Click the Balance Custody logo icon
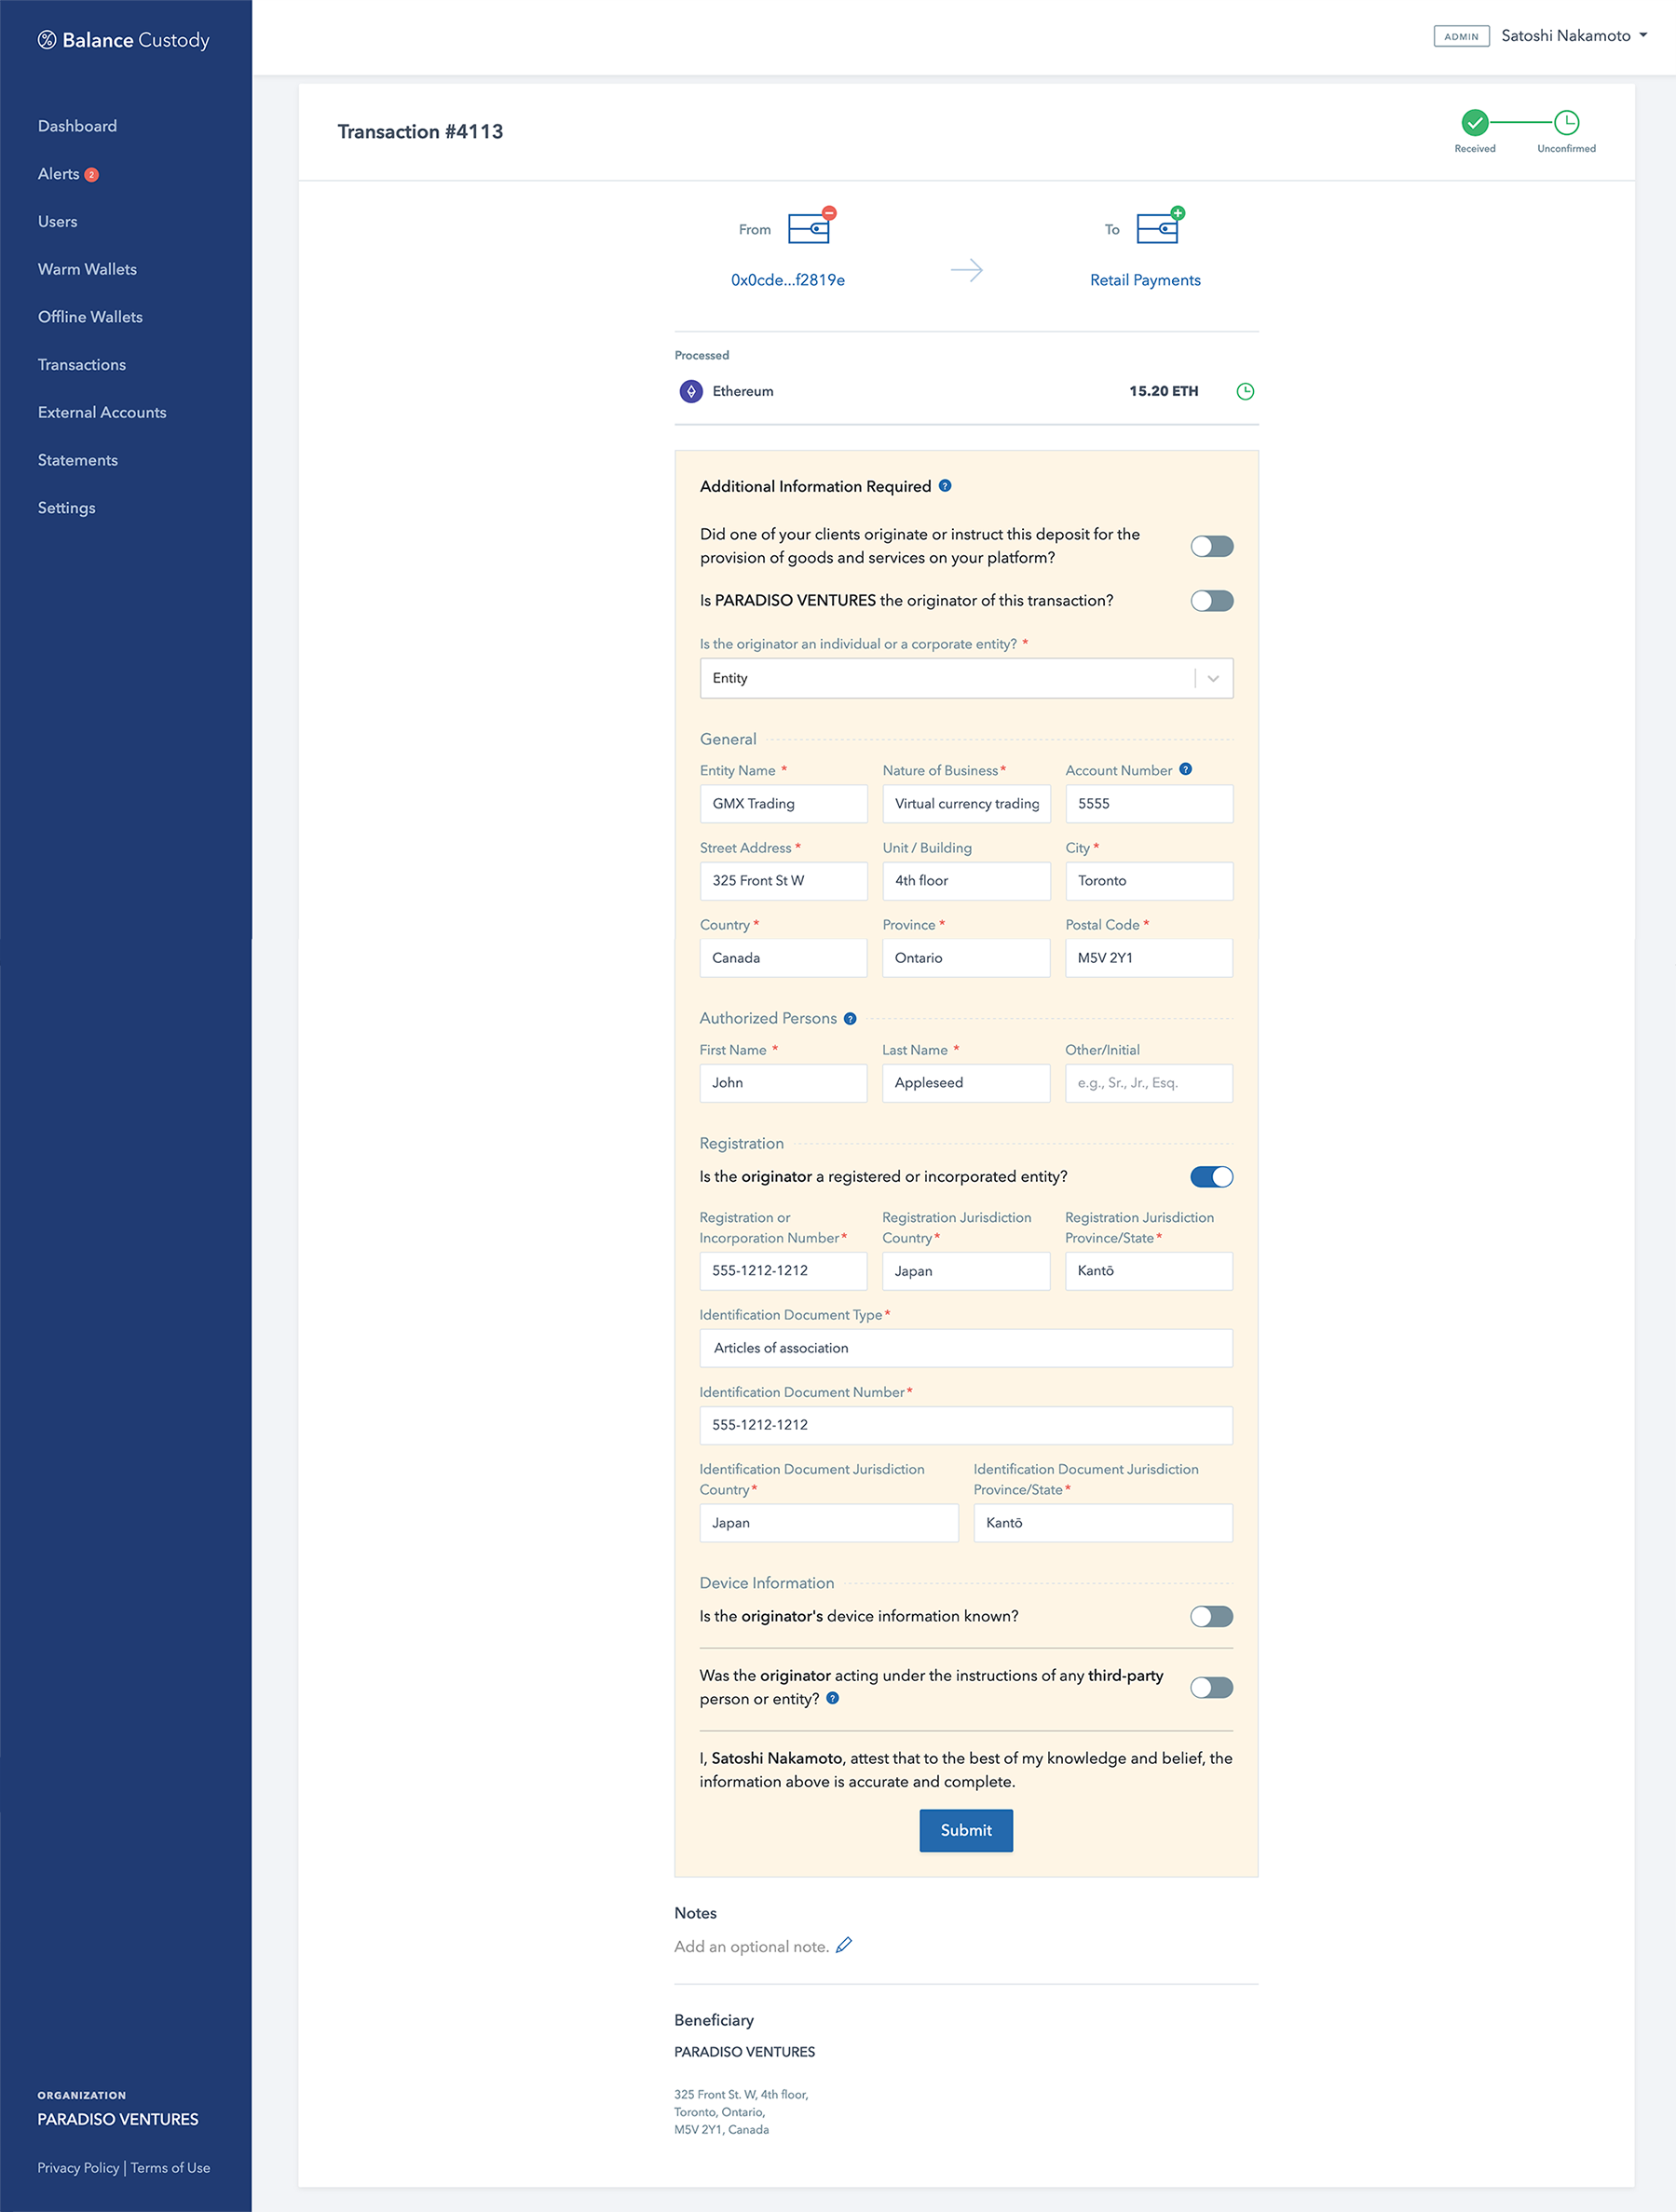The image size is (1676, 2212). point(45,40)
